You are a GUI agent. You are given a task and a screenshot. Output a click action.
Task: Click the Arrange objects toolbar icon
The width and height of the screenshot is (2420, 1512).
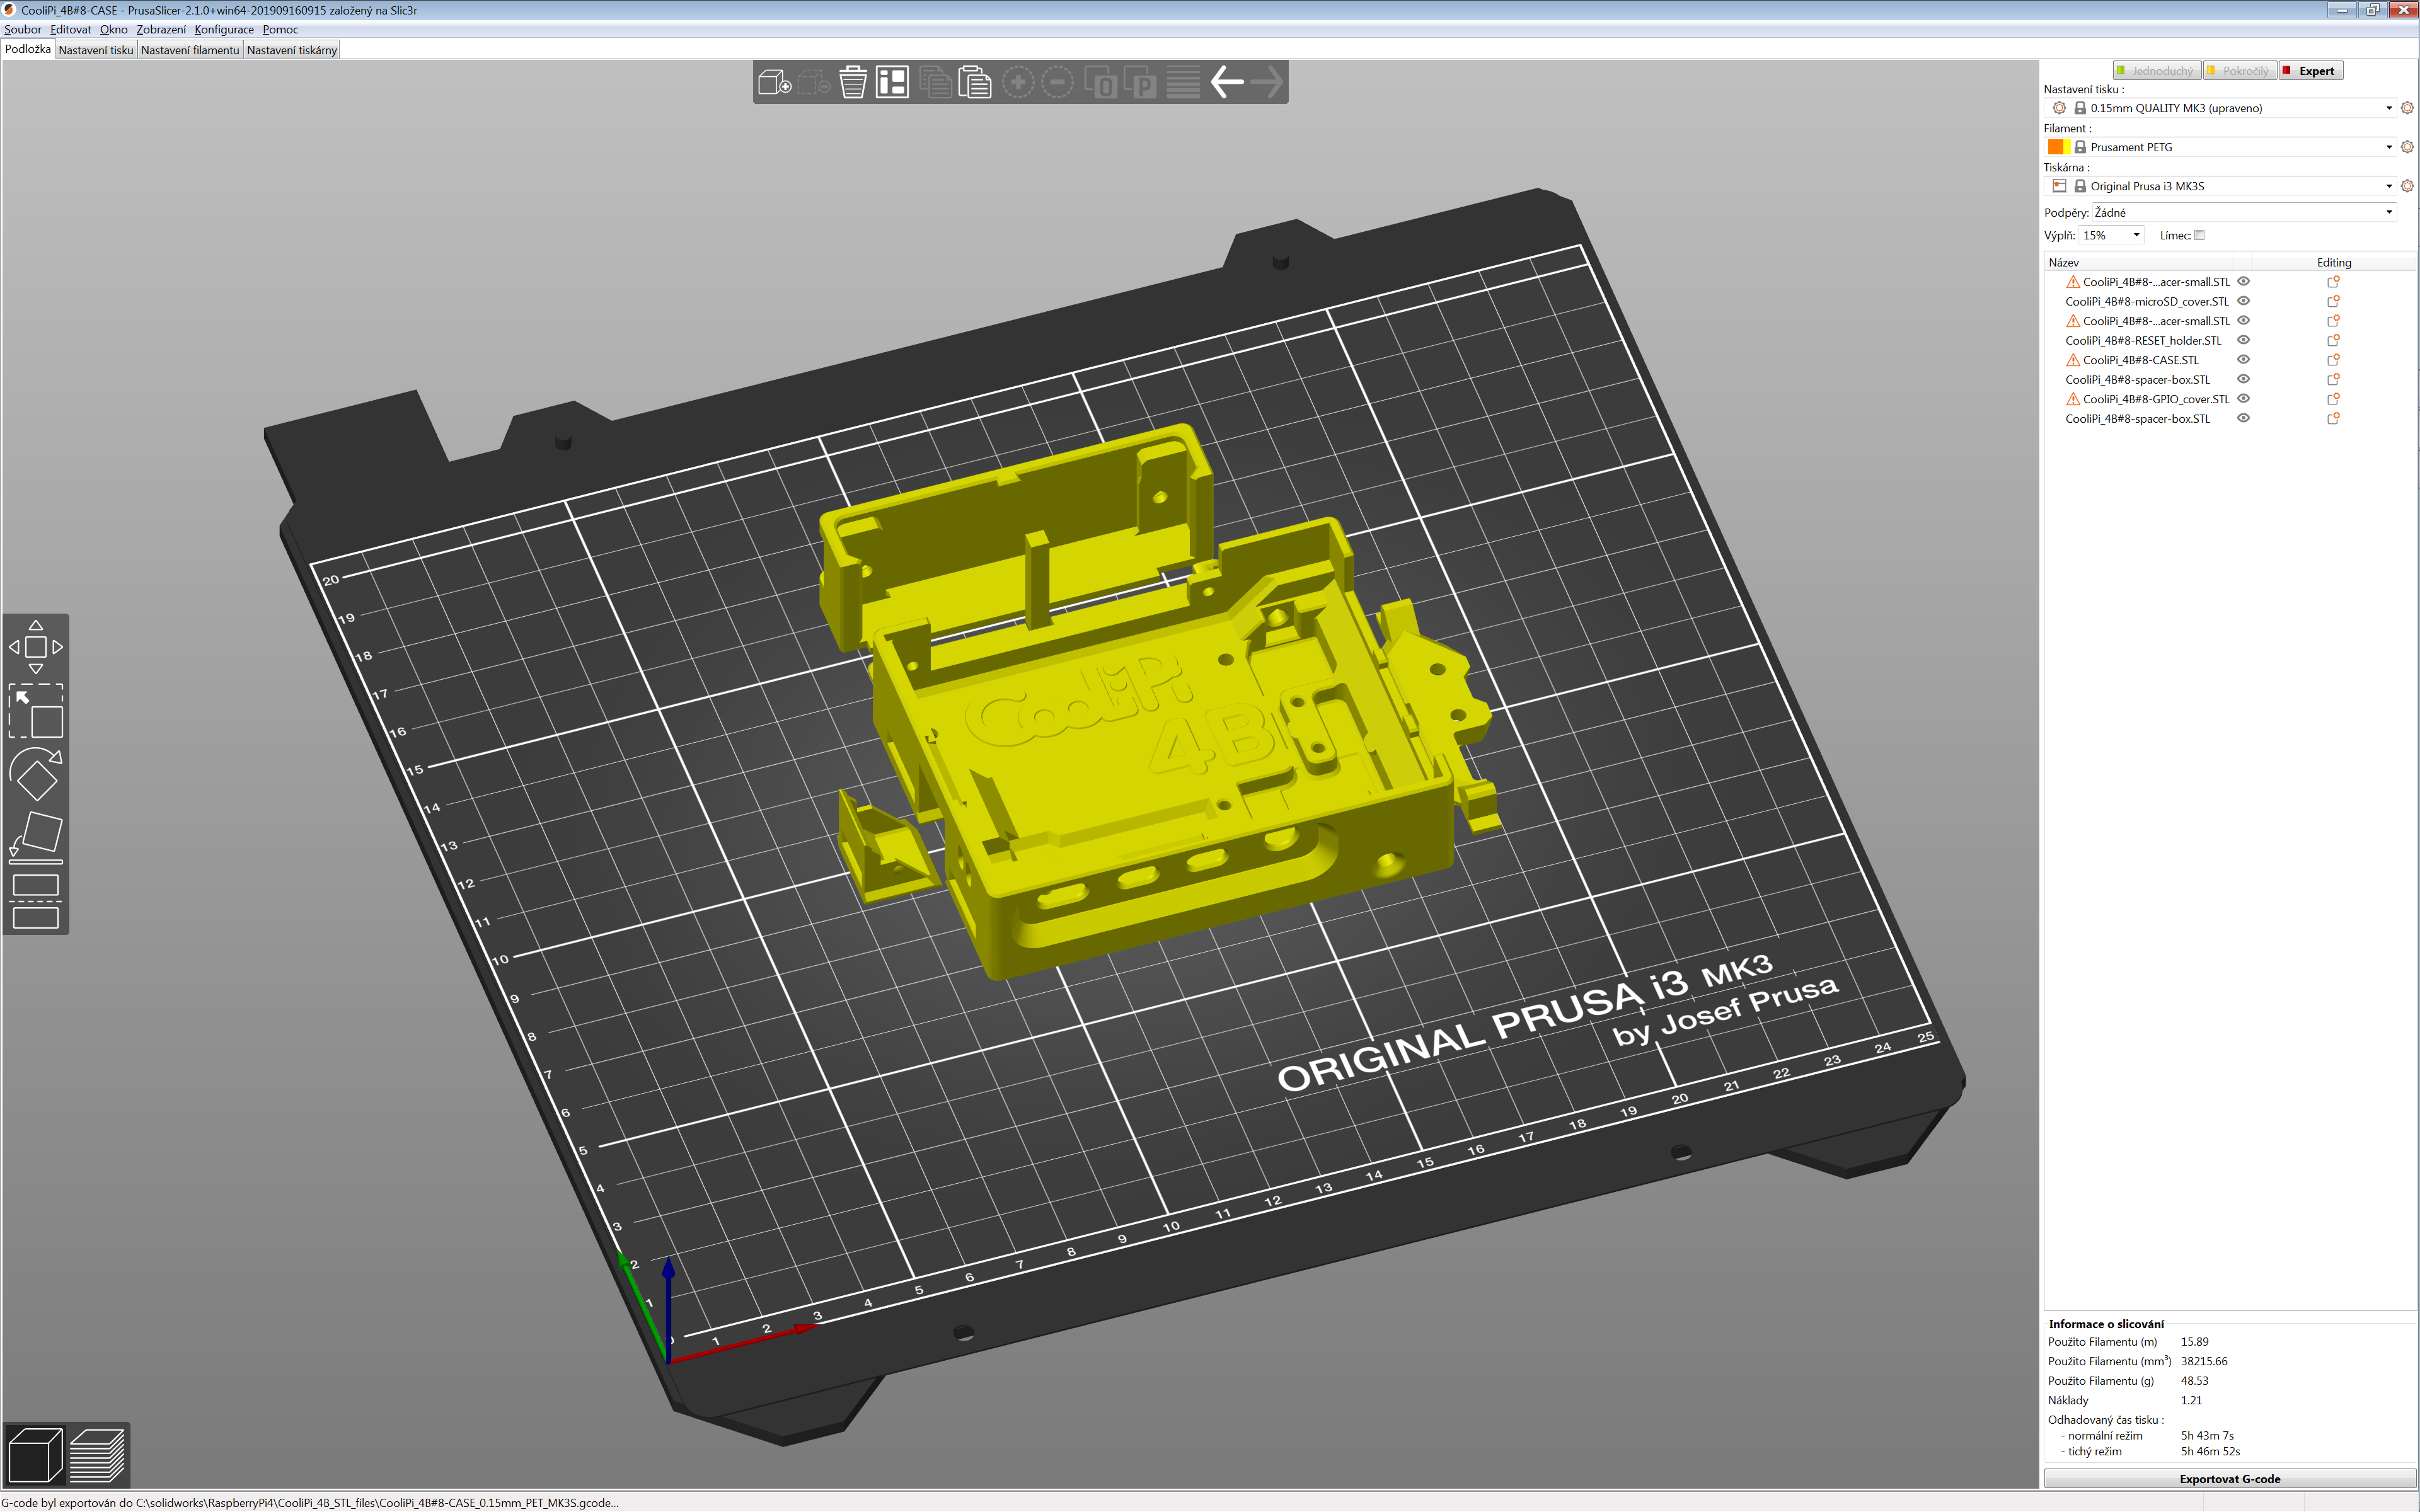coord(892,82)
